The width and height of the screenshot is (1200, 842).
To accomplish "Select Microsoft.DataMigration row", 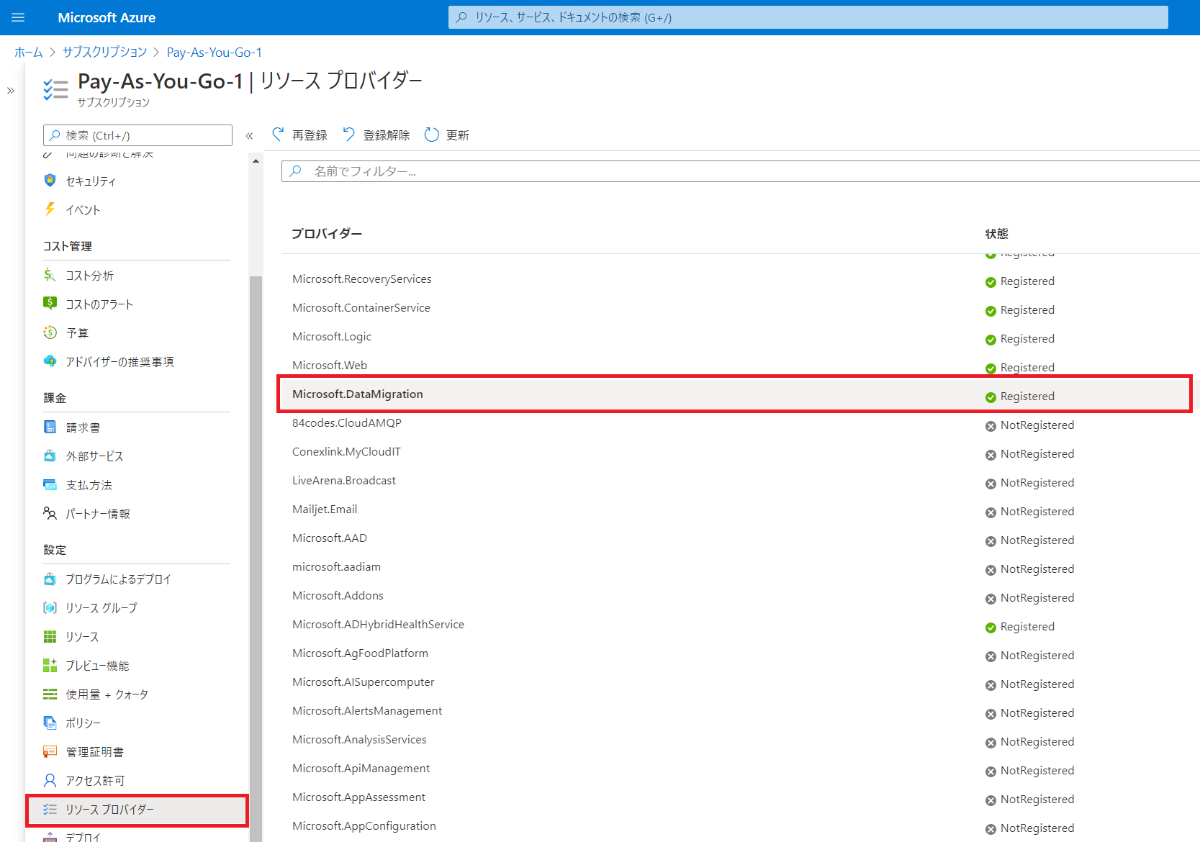I will coord(735,394).
